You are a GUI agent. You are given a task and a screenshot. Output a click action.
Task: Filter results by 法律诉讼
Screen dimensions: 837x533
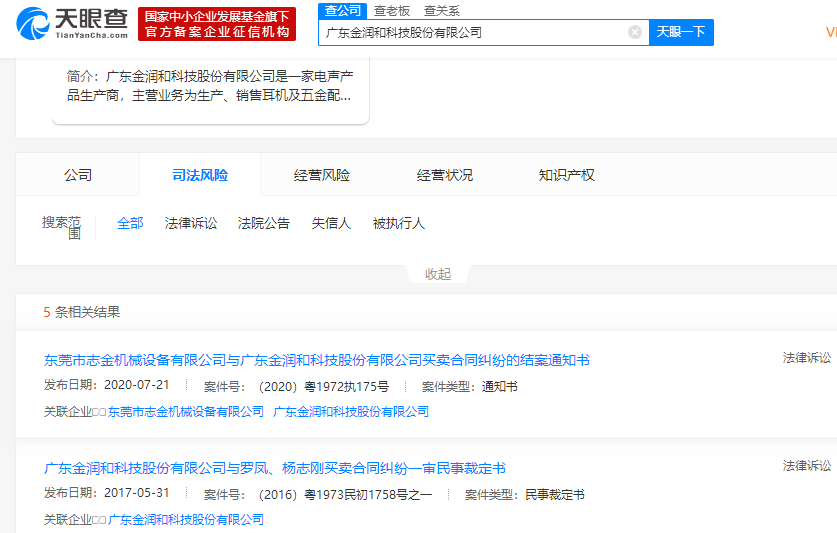pos(191,223)
